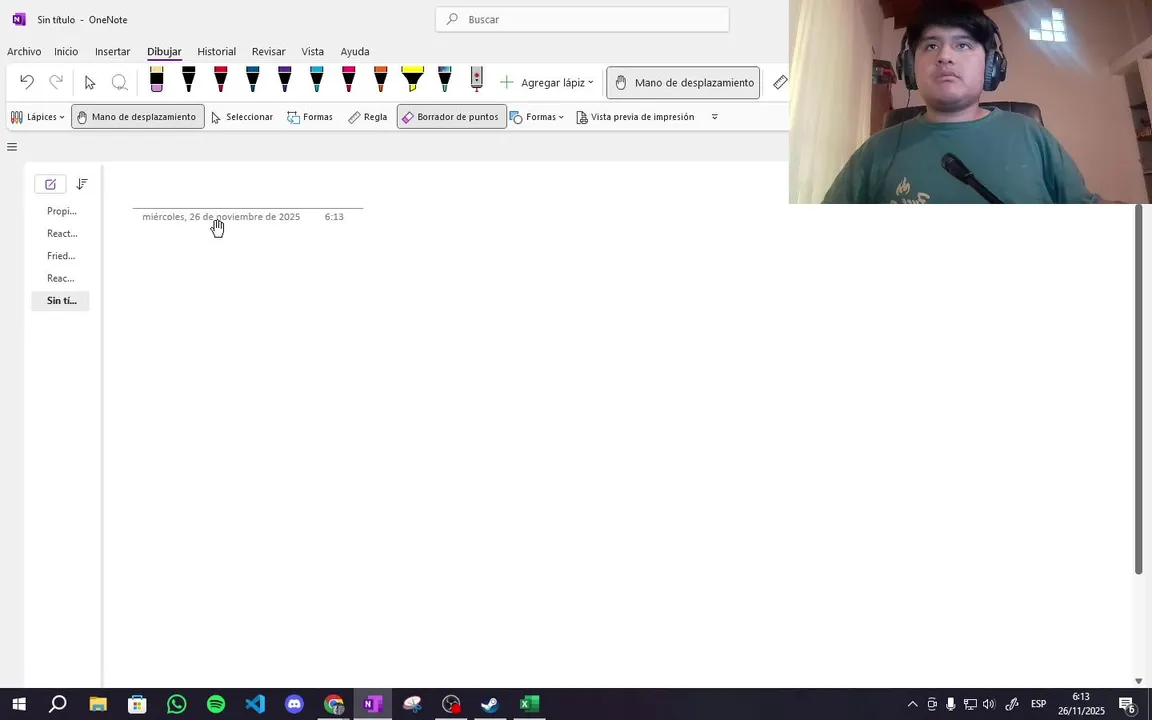
Task: Click the Buscar search box
Action: click(583, 19)
